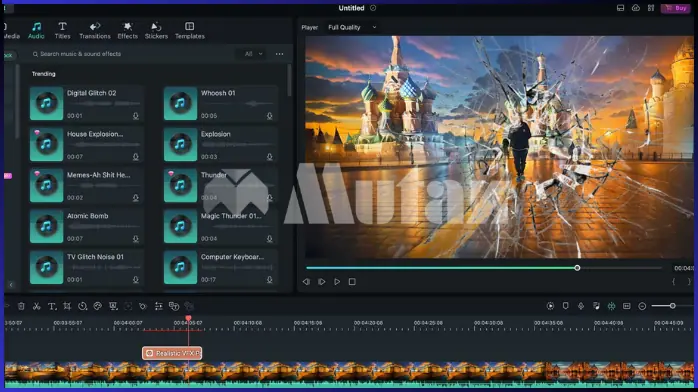Open the Speed tool clock icon

[x=82, y=306]
